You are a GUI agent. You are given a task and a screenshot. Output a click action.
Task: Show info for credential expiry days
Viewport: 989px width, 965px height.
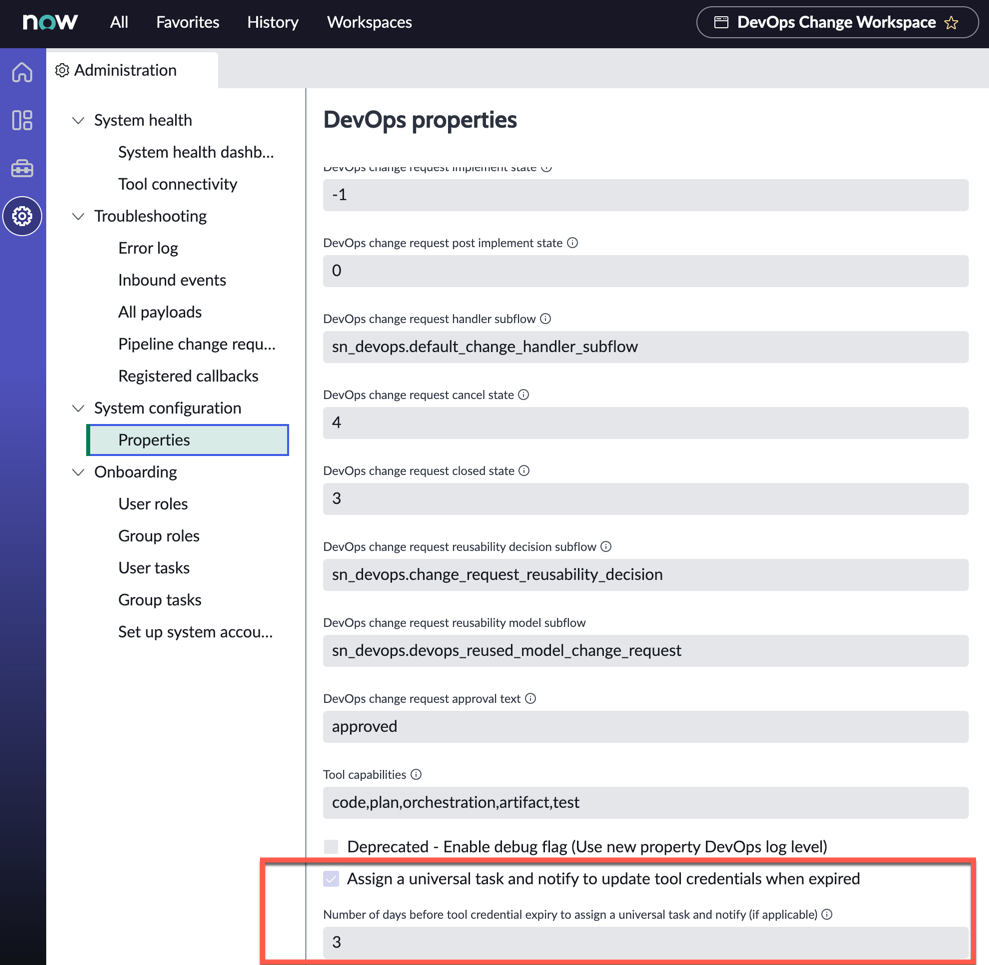(x=827, y=914)
